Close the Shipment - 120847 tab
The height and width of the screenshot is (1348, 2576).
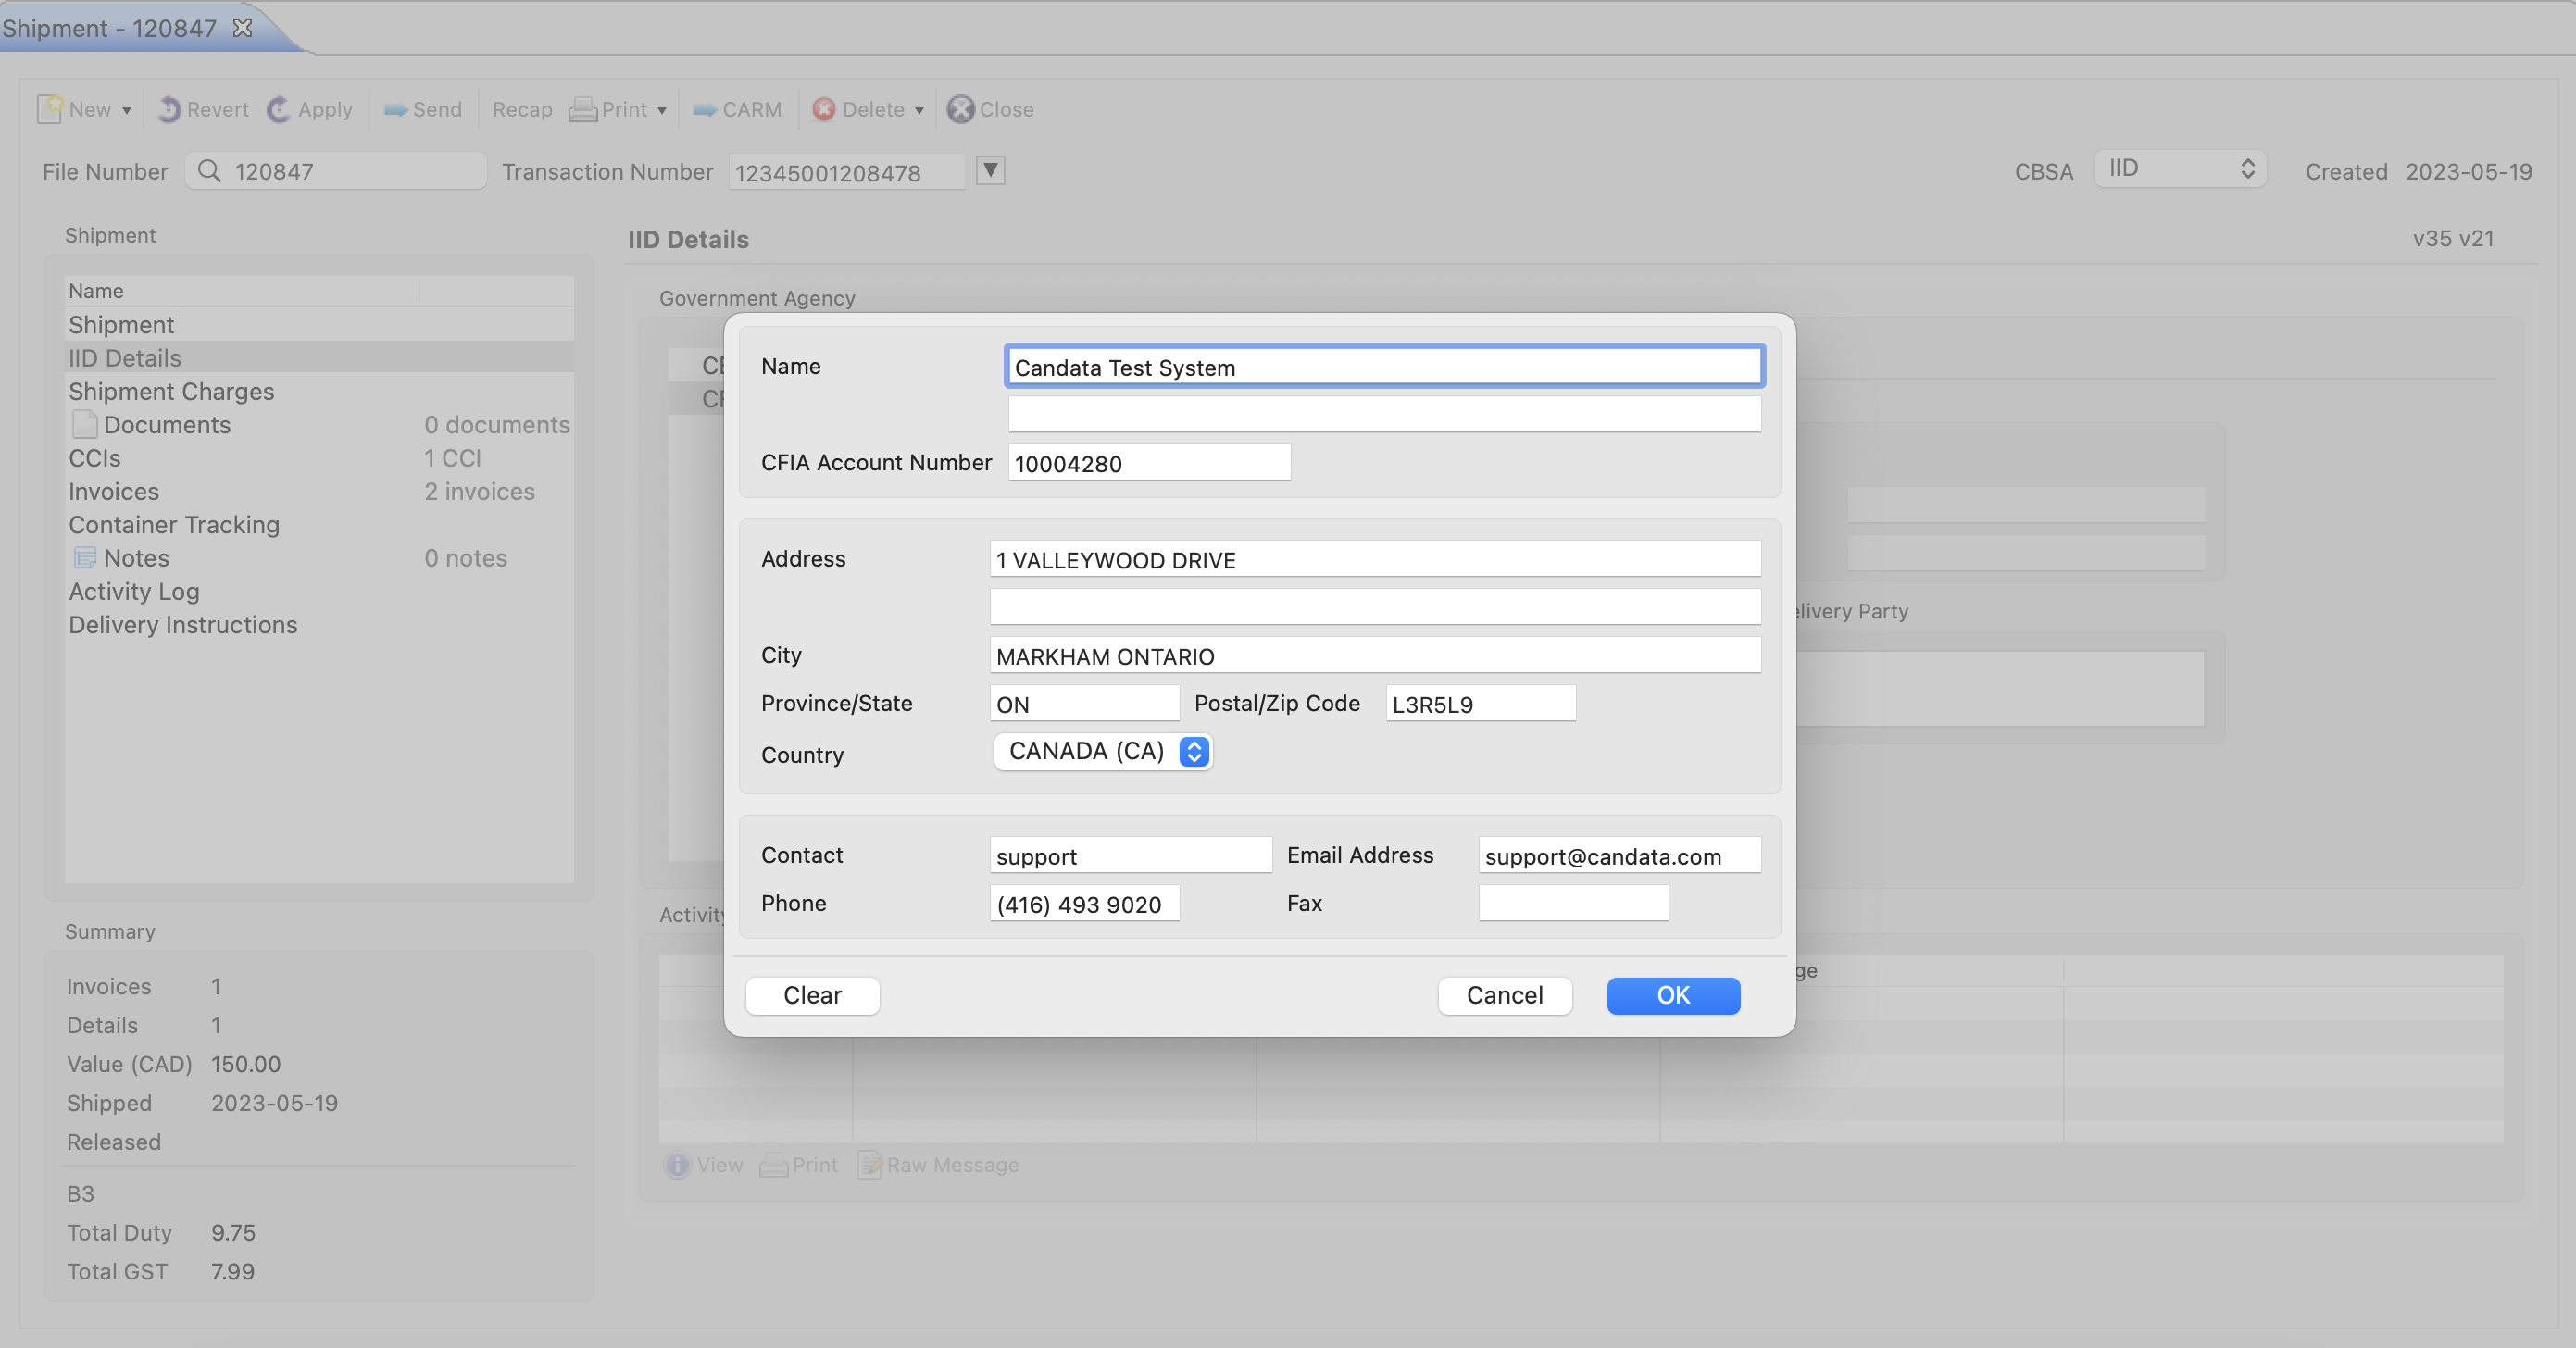(242, 28)
